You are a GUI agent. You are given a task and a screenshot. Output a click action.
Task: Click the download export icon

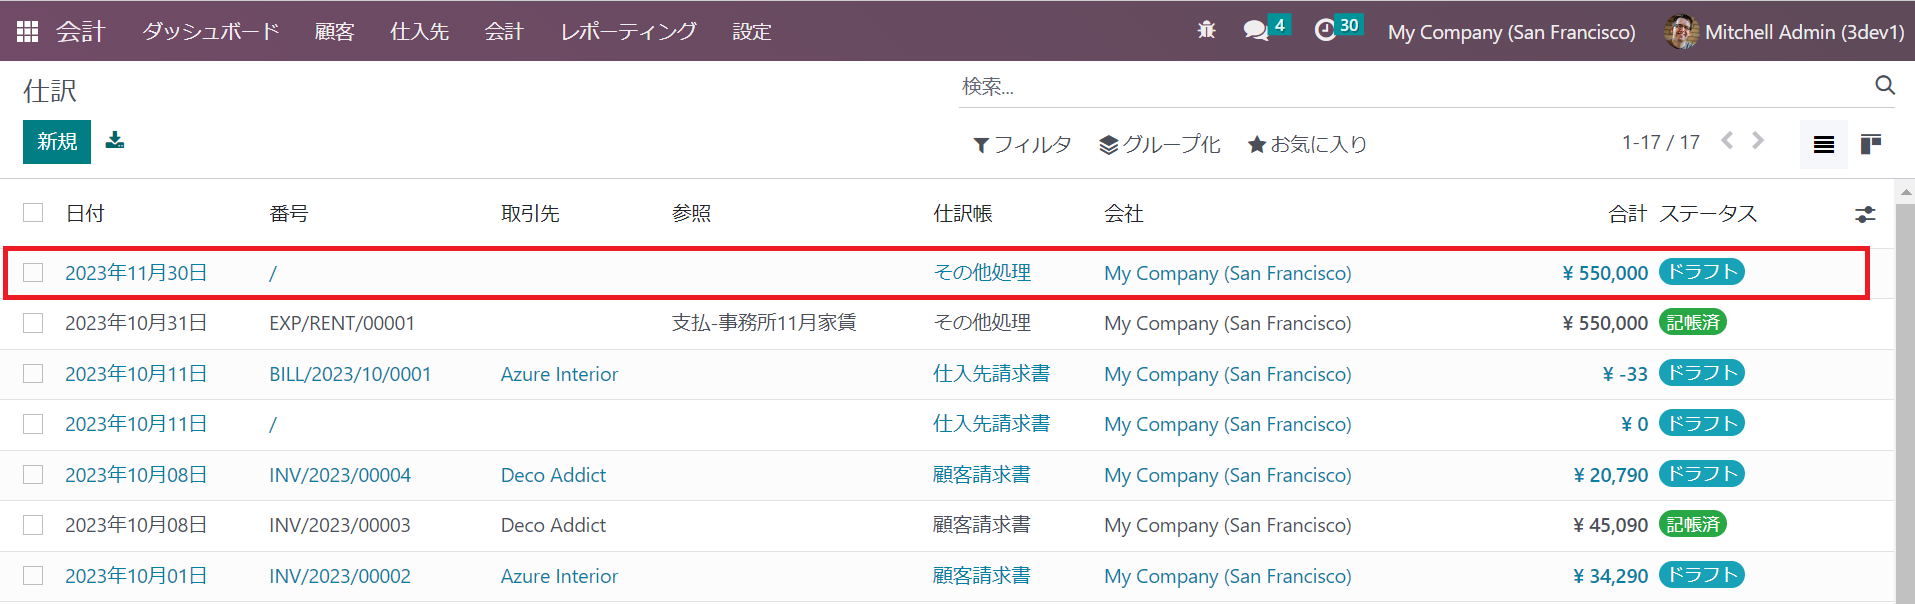pyautogui.click(x=115, y=141)
